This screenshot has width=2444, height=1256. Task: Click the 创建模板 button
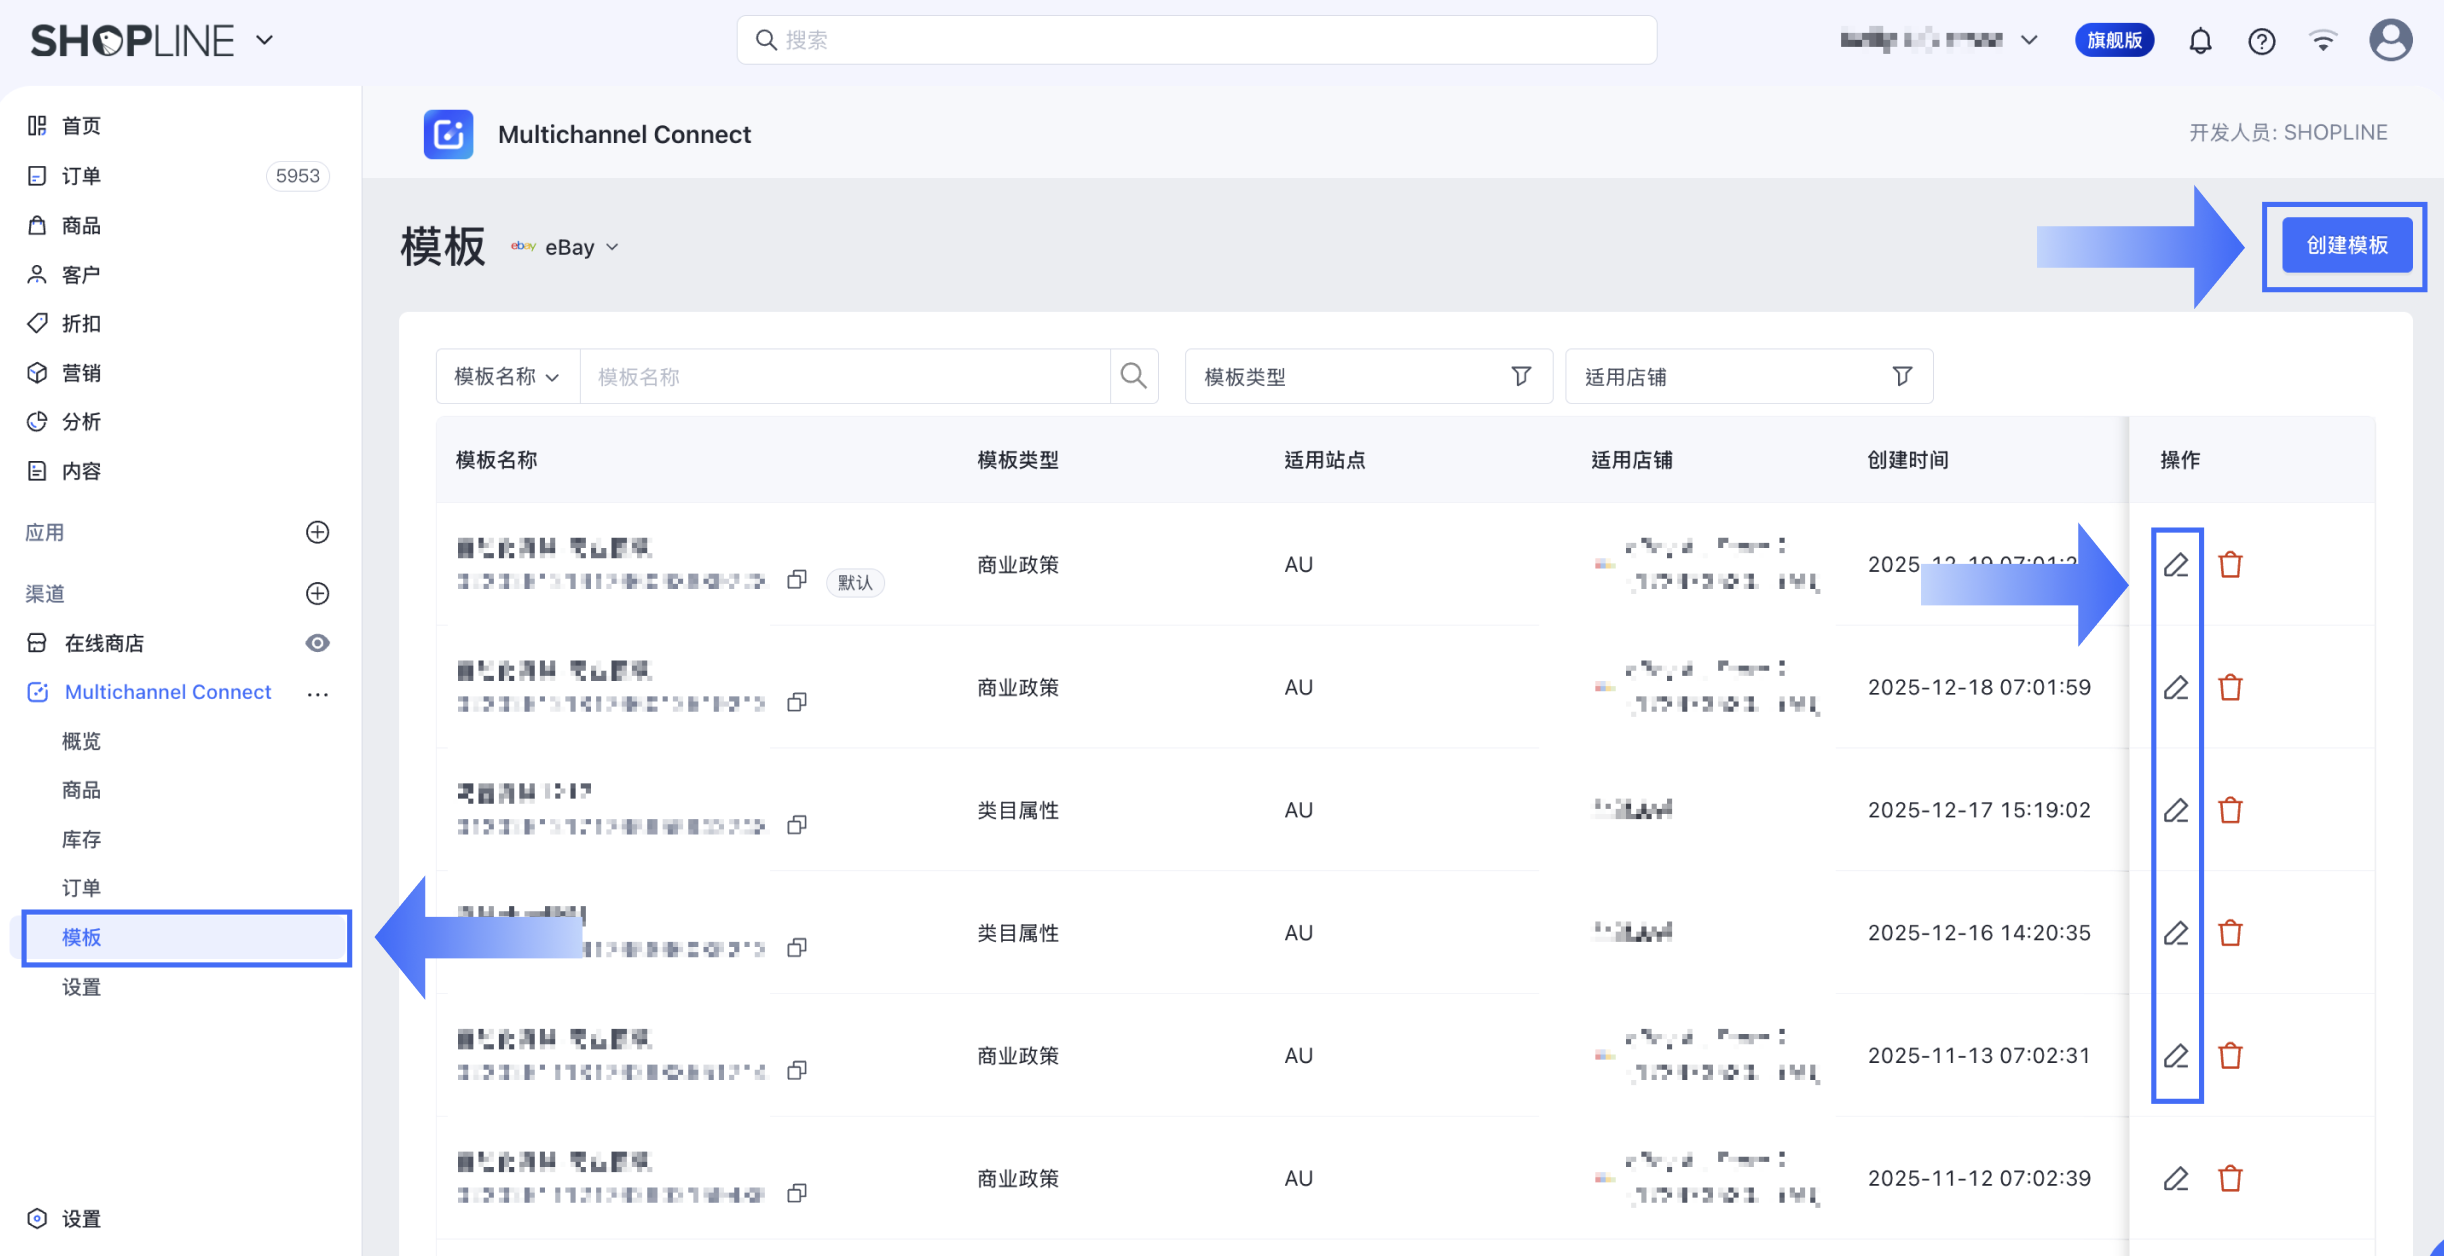(x=2346, y=246)
